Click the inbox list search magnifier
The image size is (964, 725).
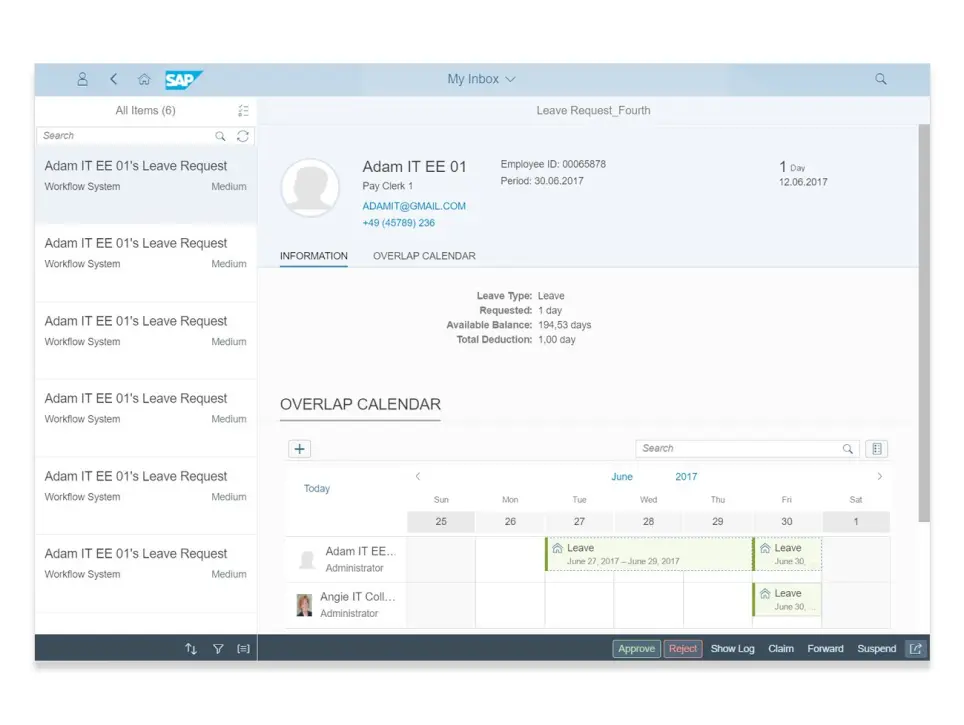220,136
